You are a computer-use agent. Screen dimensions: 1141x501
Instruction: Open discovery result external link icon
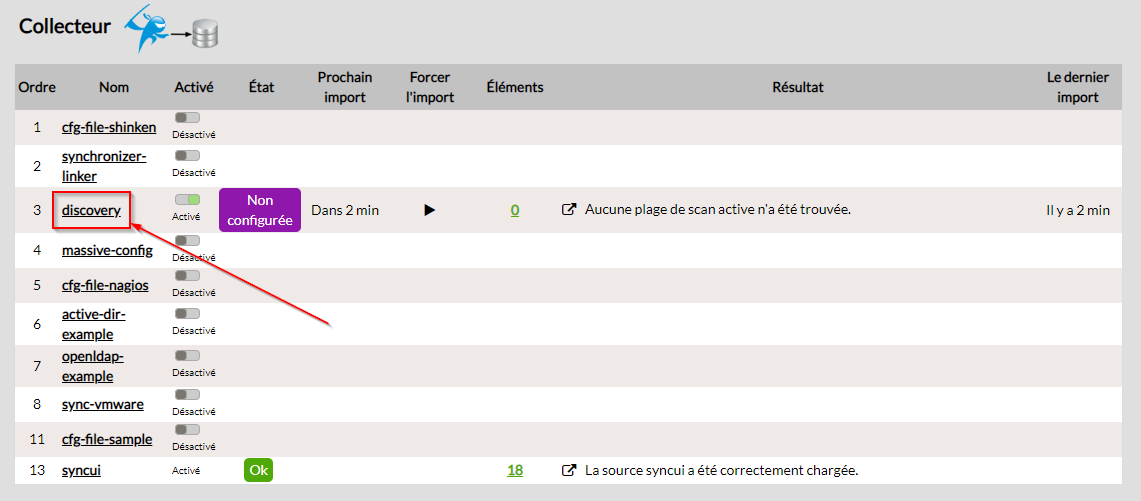coord(569,210)
